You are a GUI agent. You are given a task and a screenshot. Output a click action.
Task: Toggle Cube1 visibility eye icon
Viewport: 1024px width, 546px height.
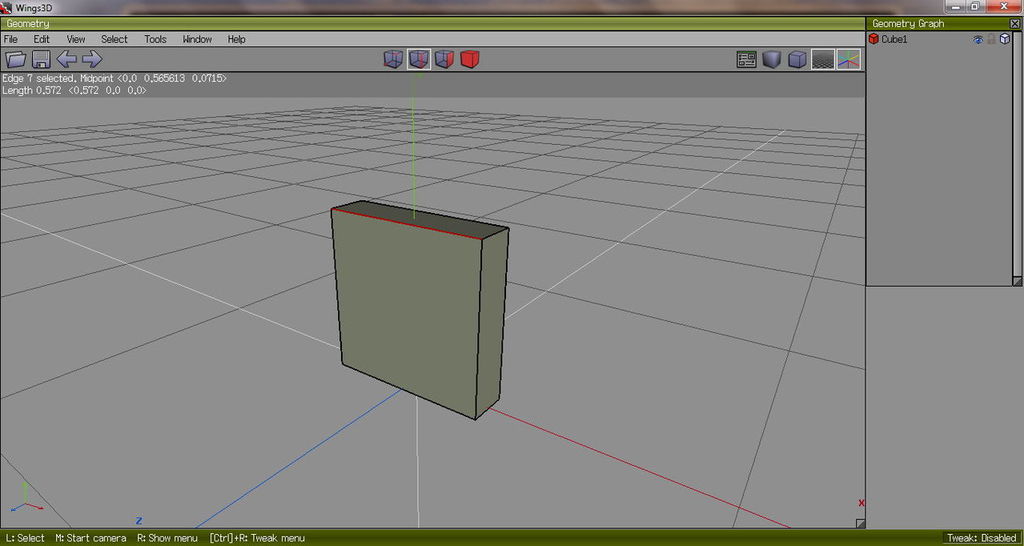[x=978, y=39]
